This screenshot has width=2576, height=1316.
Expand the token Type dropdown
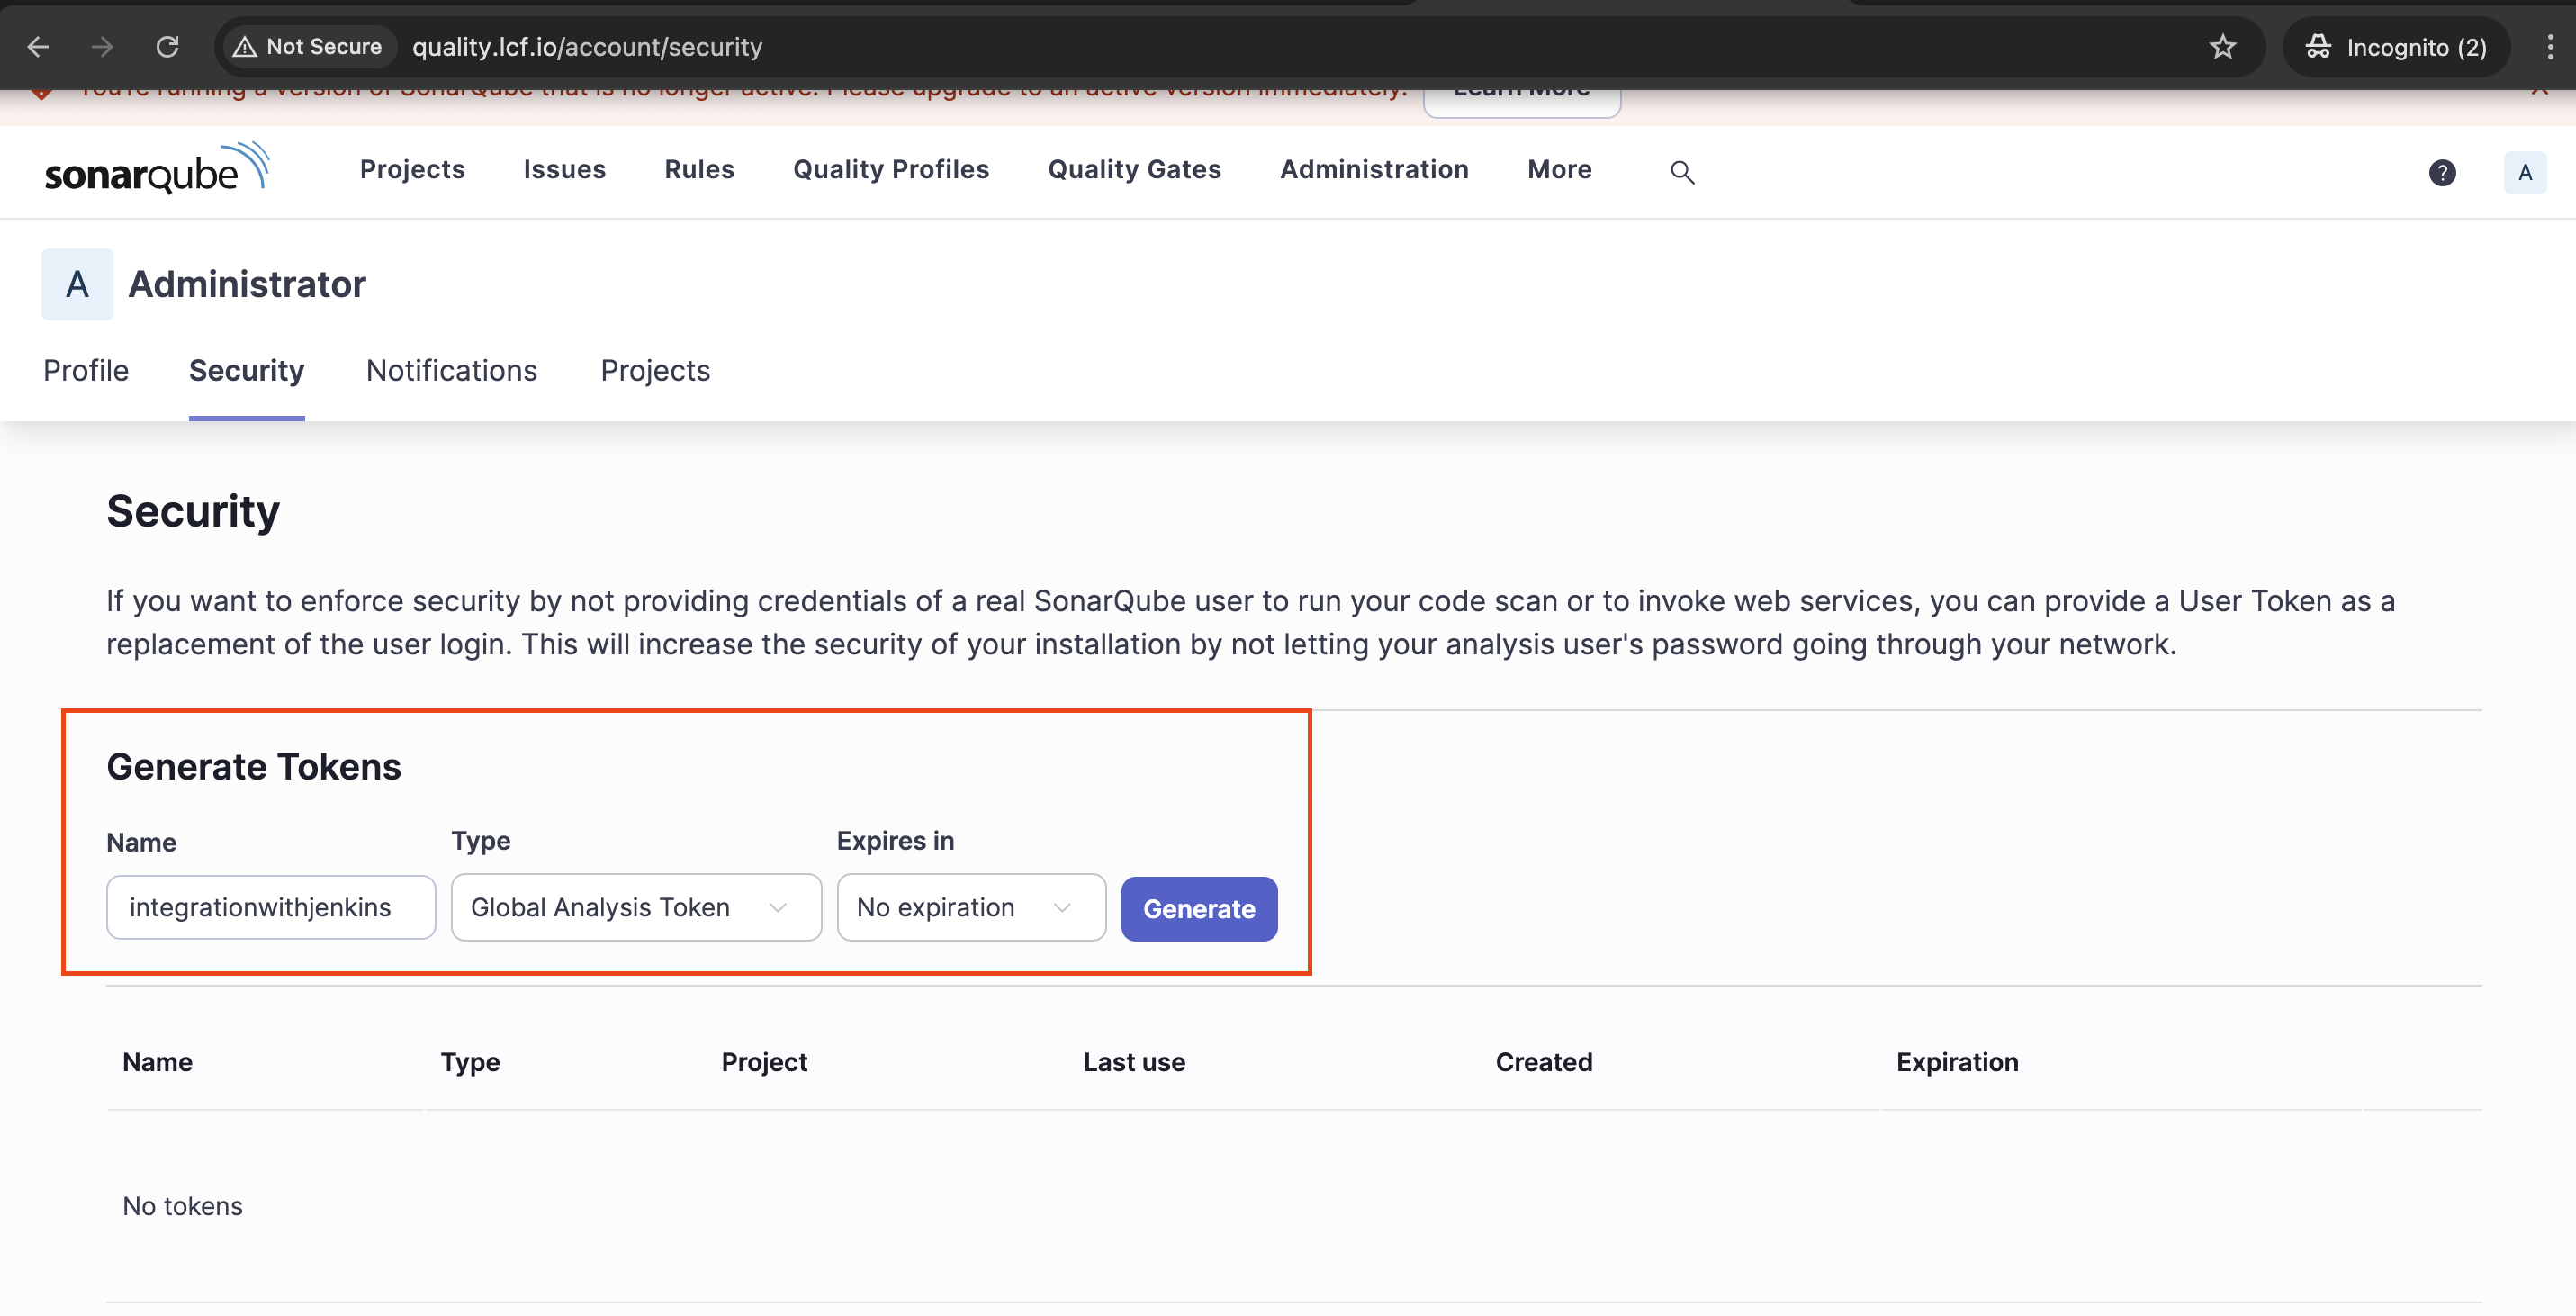pos(636,907)
